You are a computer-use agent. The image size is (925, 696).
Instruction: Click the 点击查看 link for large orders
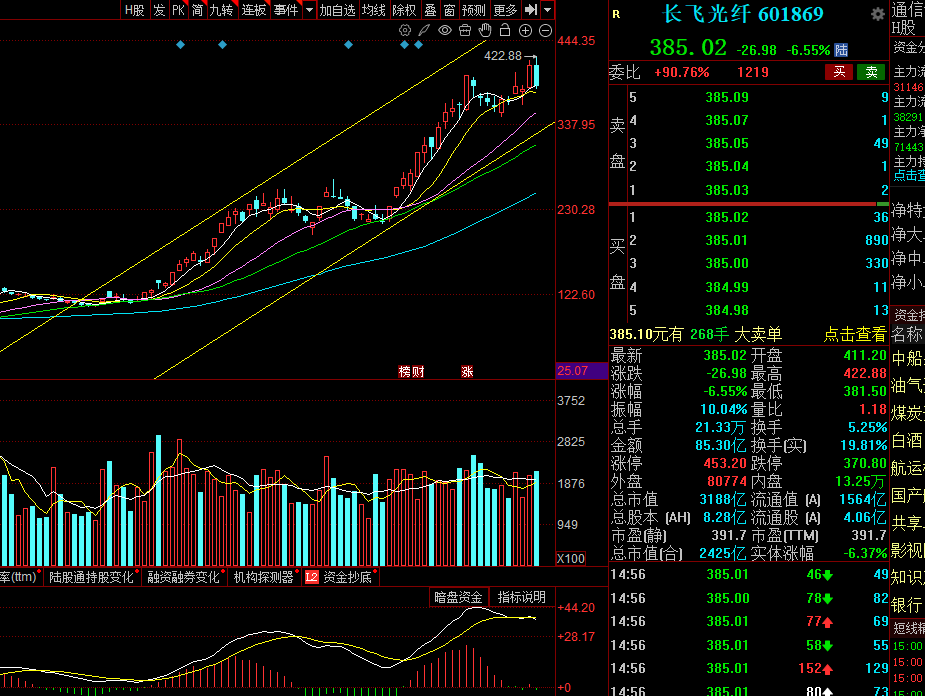(855, 334)
